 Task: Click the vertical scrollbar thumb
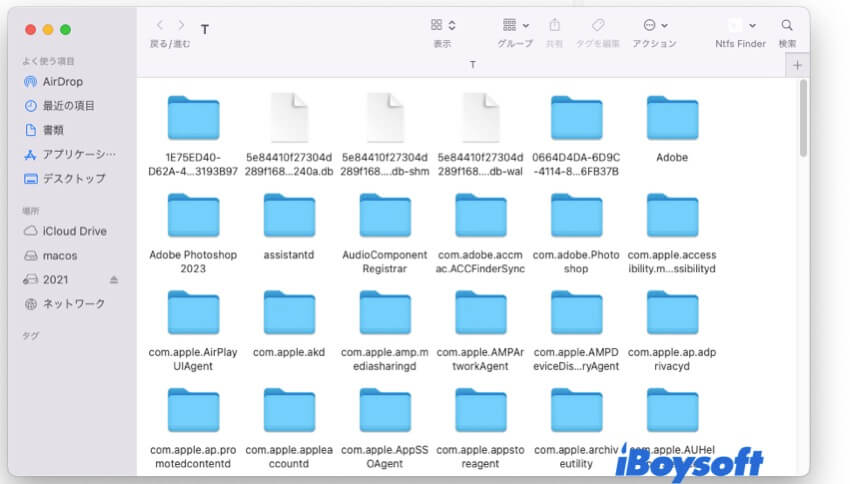click(x=803, y=118)
